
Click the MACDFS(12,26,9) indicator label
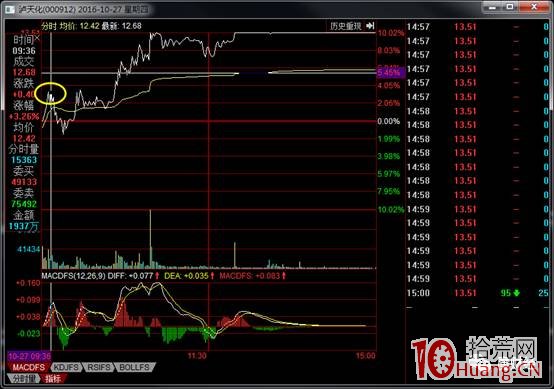point(73,276)
